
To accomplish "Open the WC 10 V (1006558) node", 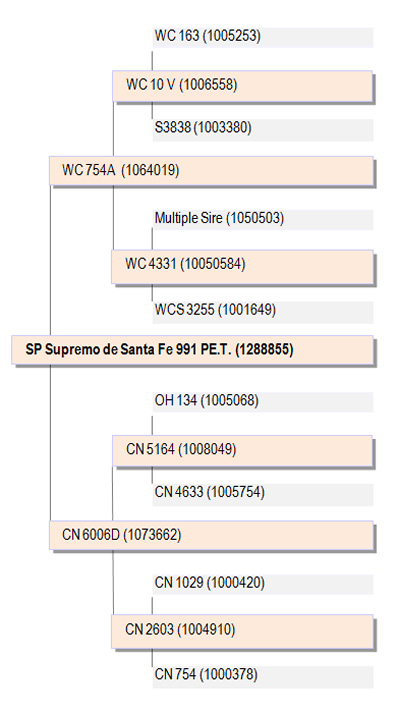I will 243,86.
